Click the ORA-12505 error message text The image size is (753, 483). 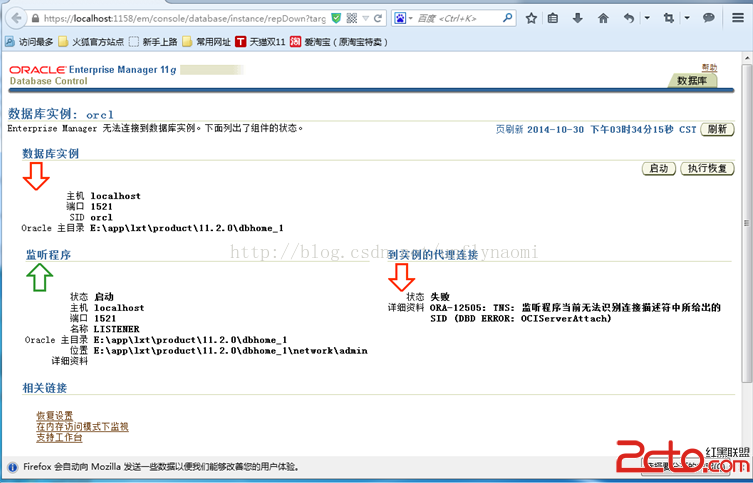[575, 313]
